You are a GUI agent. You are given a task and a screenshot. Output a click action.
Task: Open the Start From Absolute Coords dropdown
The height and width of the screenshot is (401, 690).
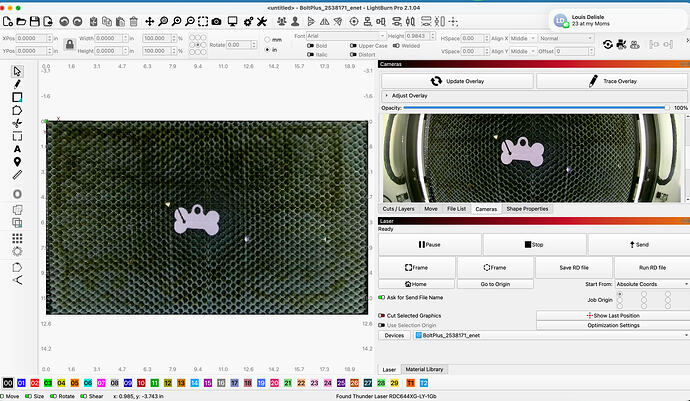click(x=652, y=284)
